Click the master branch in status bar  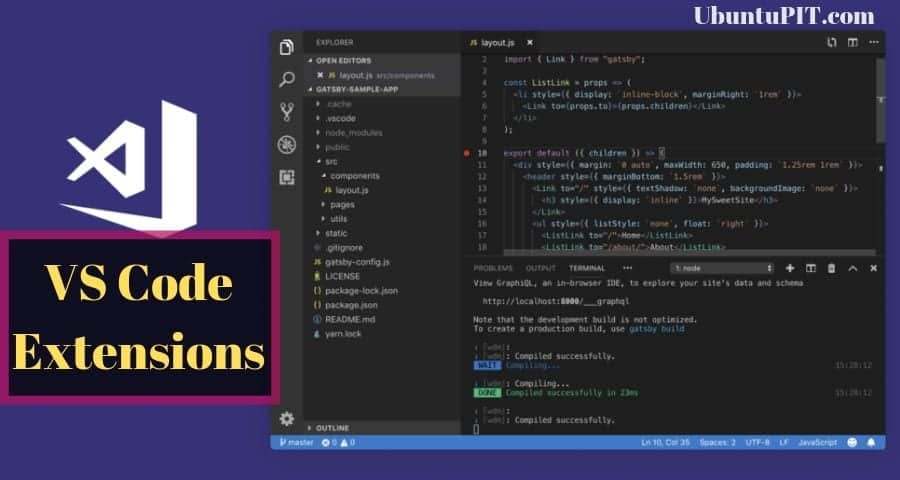(297, 442)
